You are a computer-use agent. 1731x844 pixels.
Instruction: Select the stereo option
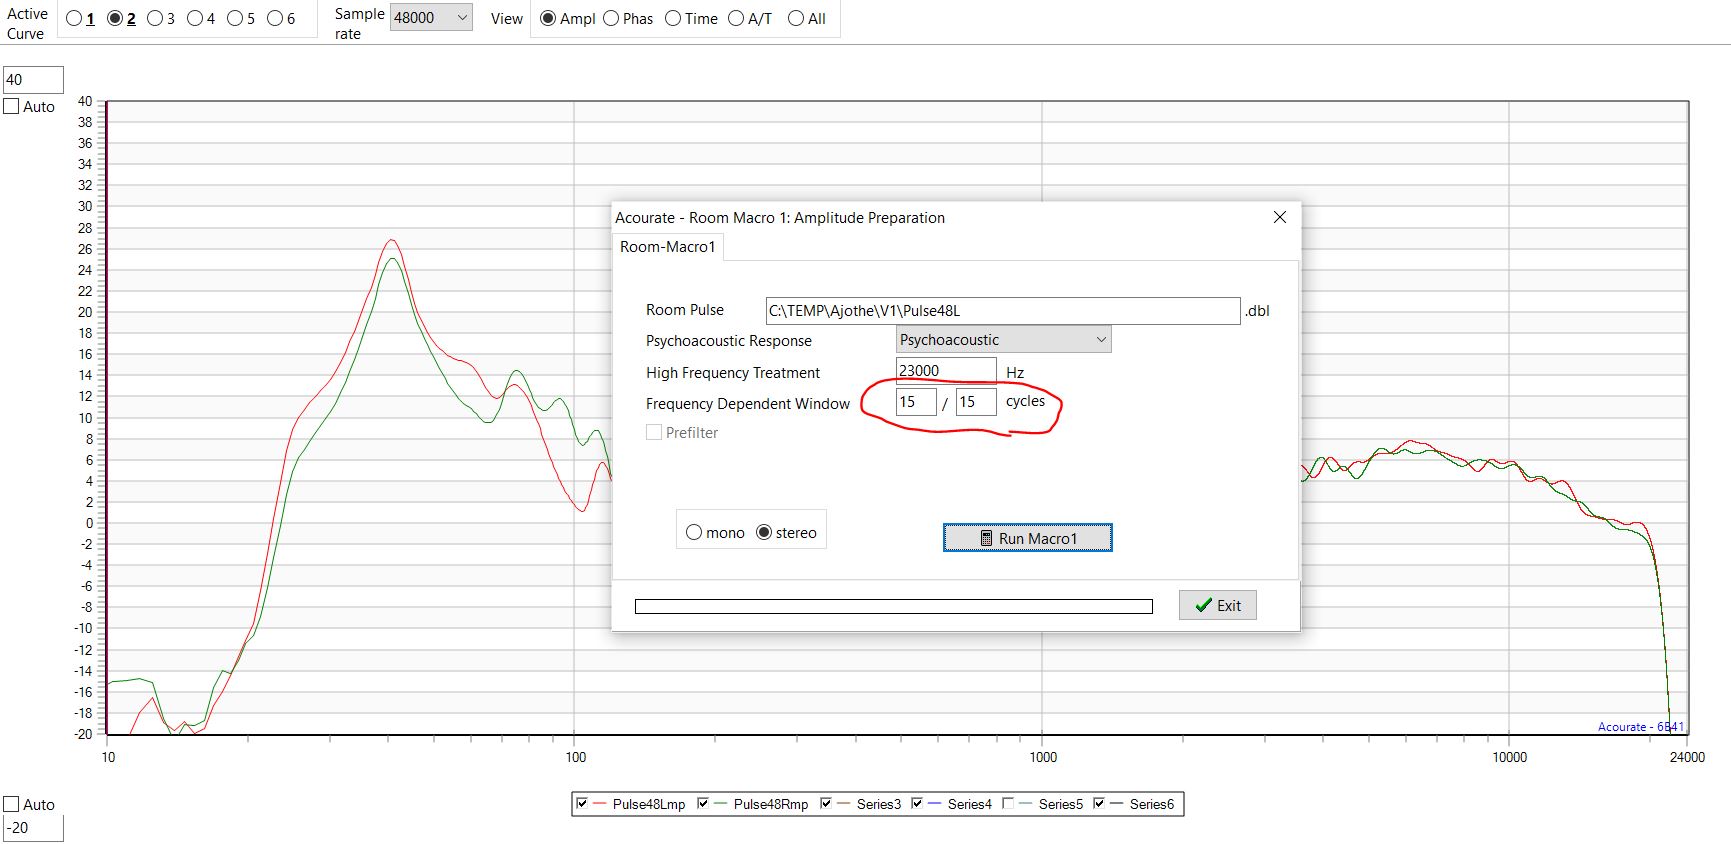pyautogui.click(x=764, y=533)
